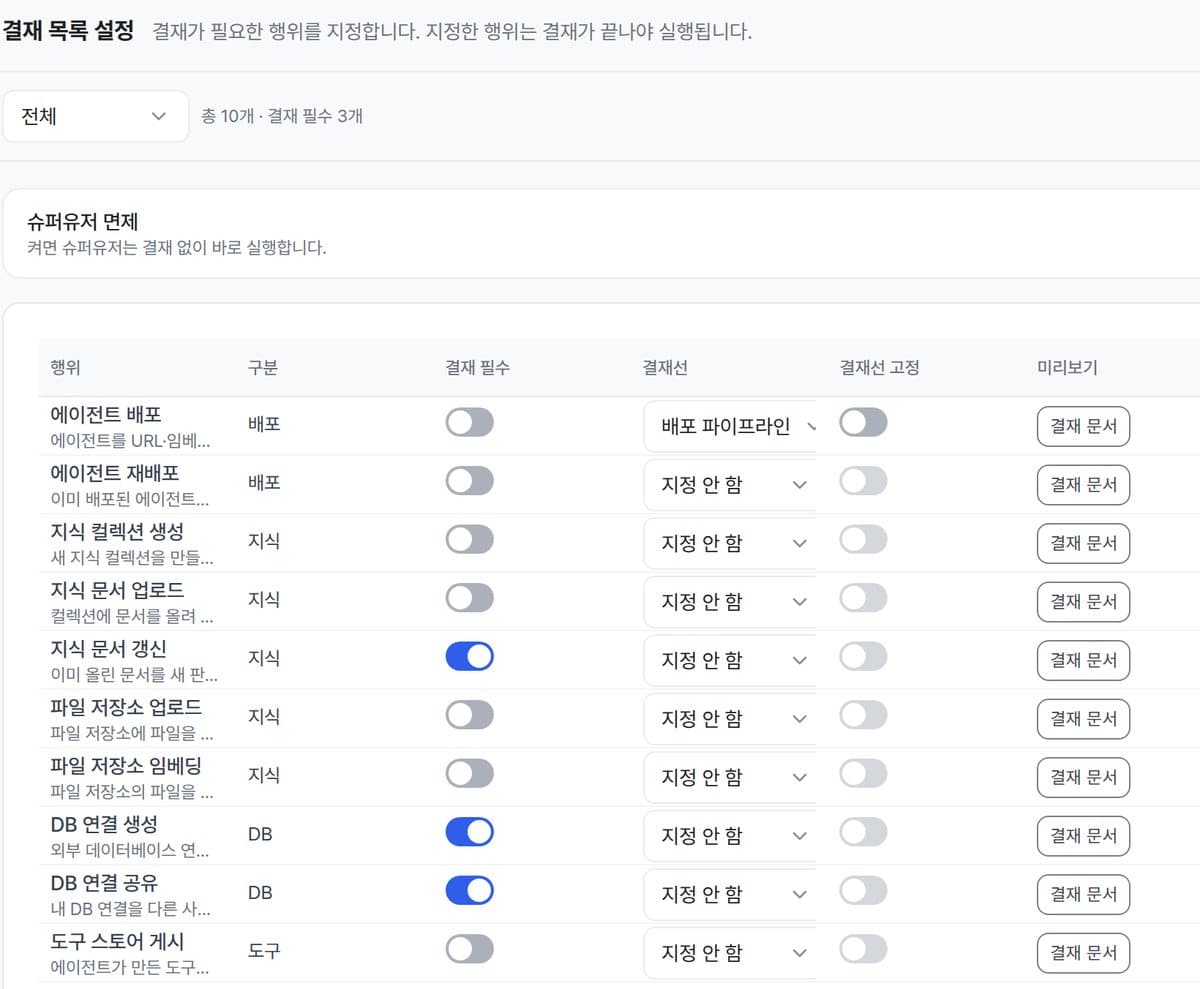Open 결재선 dropdown for DB 연결 생성
The width and height of the screenshot is (1200, 989).
[x=731, y=836]
